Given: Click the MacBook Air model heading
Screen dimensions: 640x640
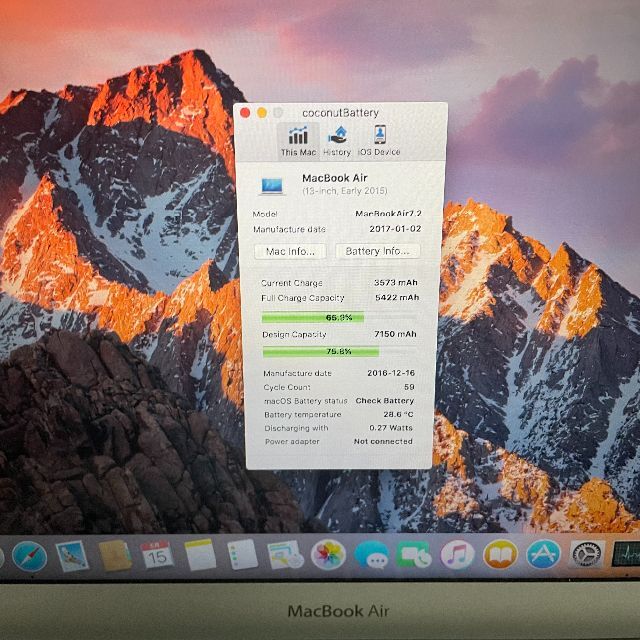Looking at the screenshot, I should click(x=335, y=178).
